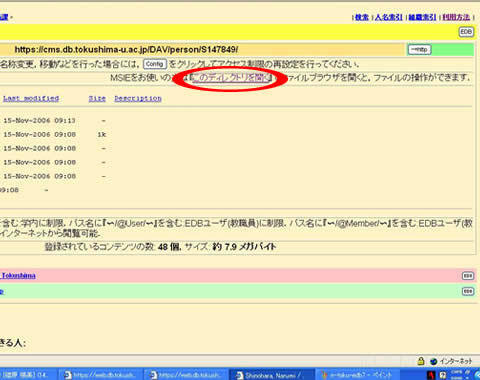
Task: Click the padlock security icon in the status bar
Action: click(421, 361)
